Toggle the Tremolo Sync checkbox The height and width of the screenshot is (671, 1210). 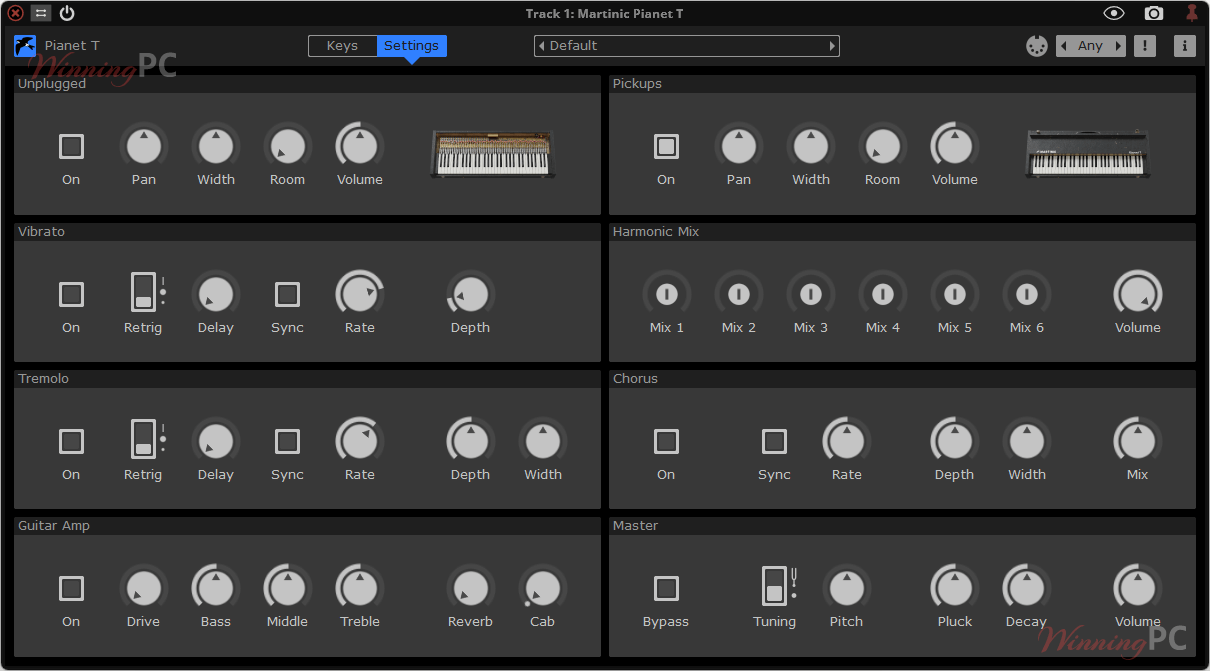(x=287, y=441)
